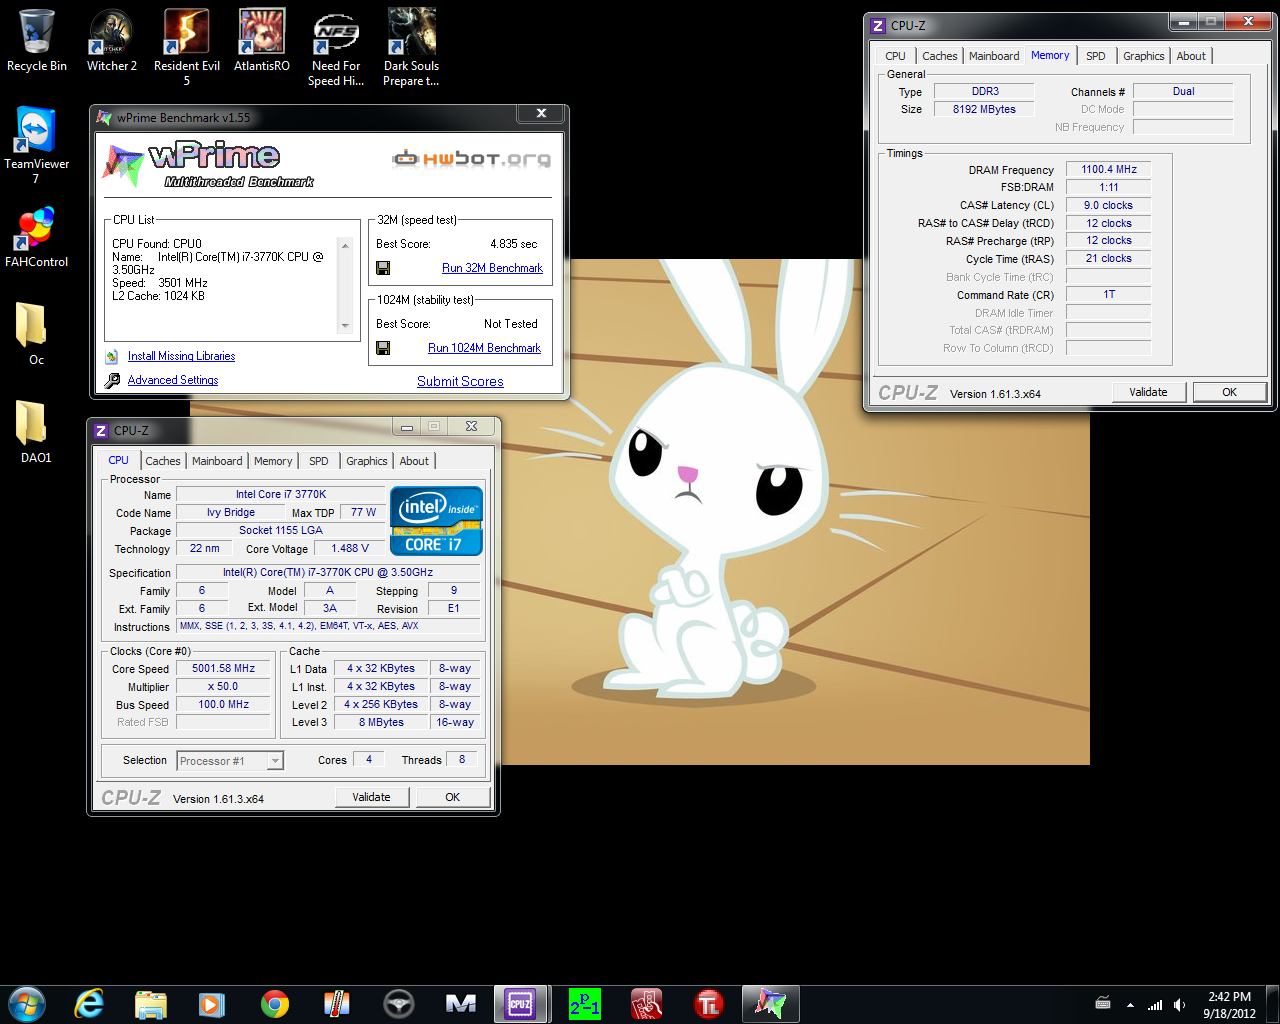Open Graphics tab in upper-right CPU-Z window
This screenshot has width=1280, height=1024.
pos(1144,56)
